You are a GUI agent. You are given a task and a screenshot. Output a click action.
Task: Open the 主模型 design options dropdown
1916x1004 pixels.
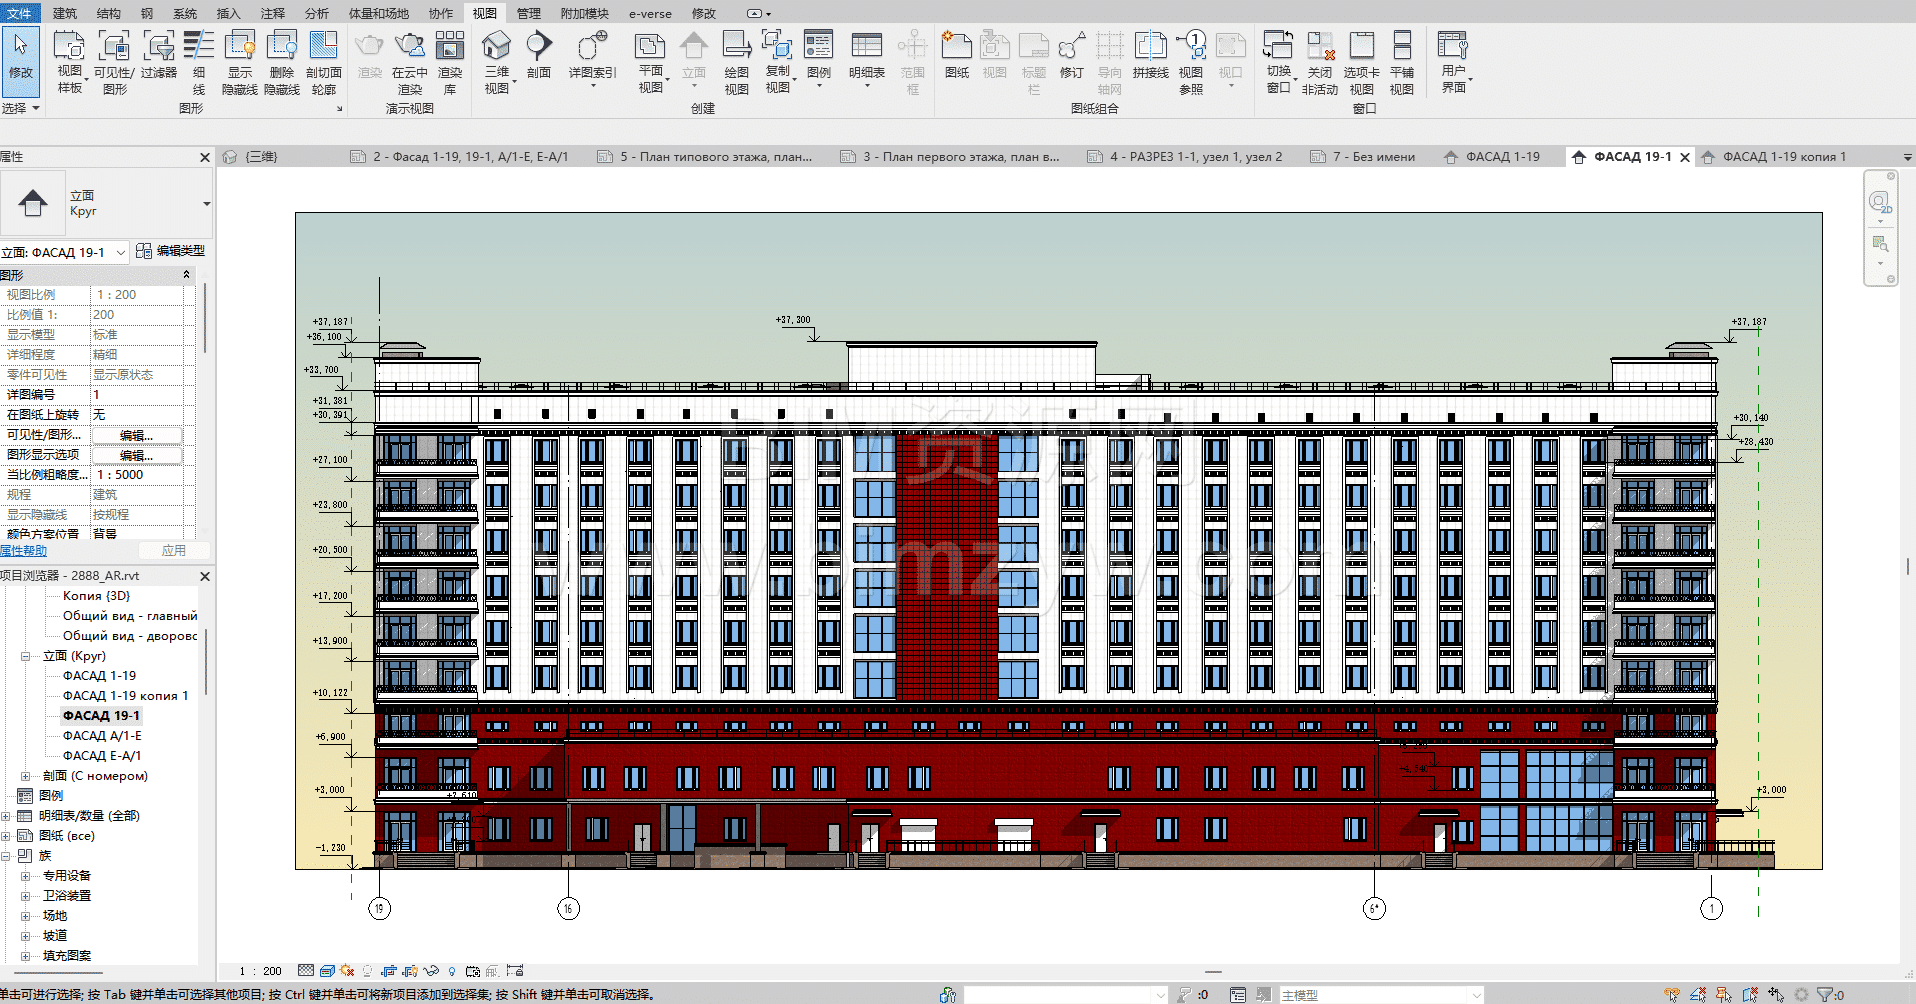[x=1476, y=995]
